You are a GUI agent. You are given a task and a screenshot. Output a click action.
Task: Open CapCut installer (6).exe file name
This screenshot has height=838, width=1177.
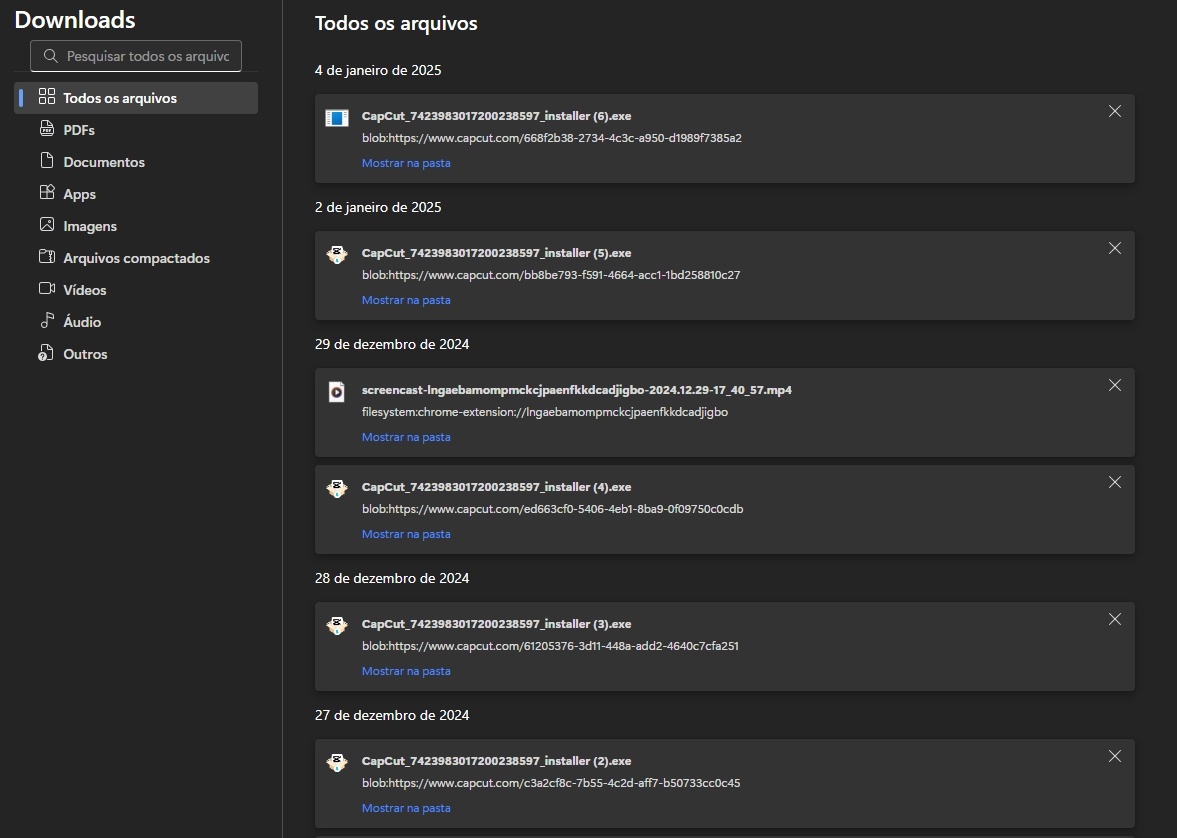(x=496, y=116)
